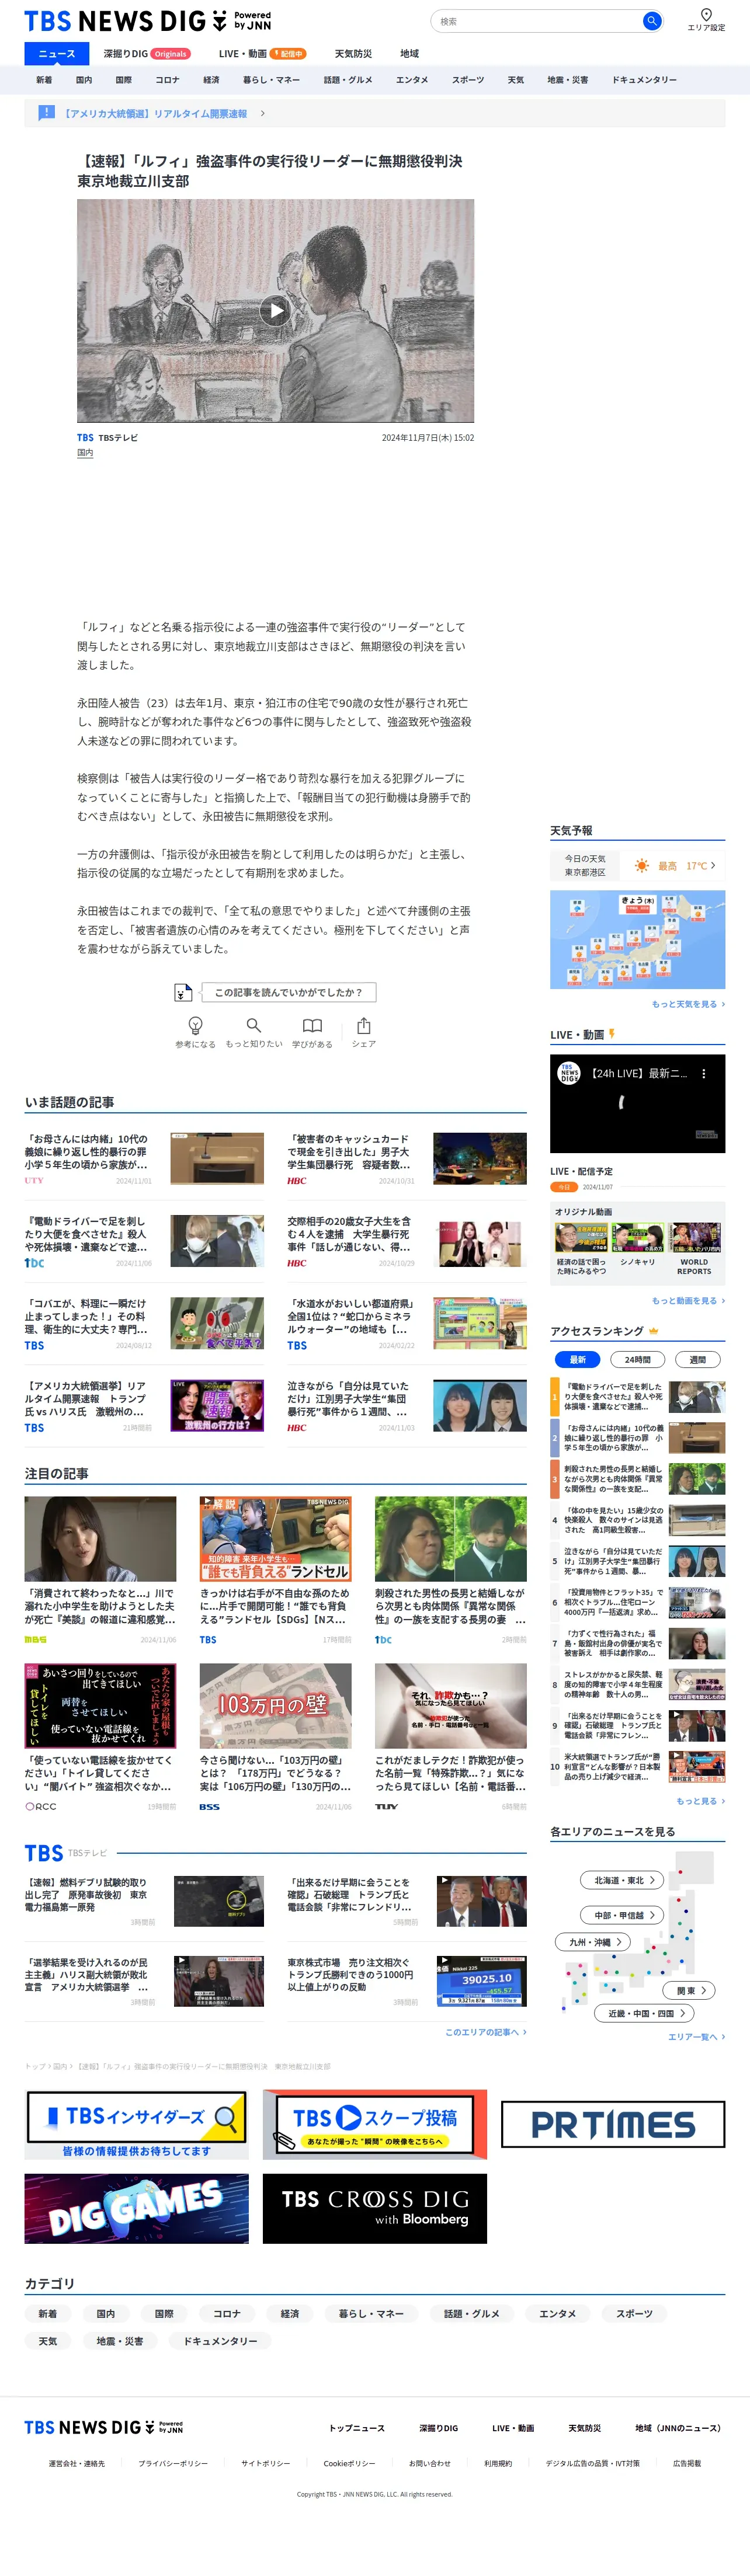Click the 暮らし・マネー category pill at bottom
The height and width of the screenshot is (2576, 750).
point(371,2313)
